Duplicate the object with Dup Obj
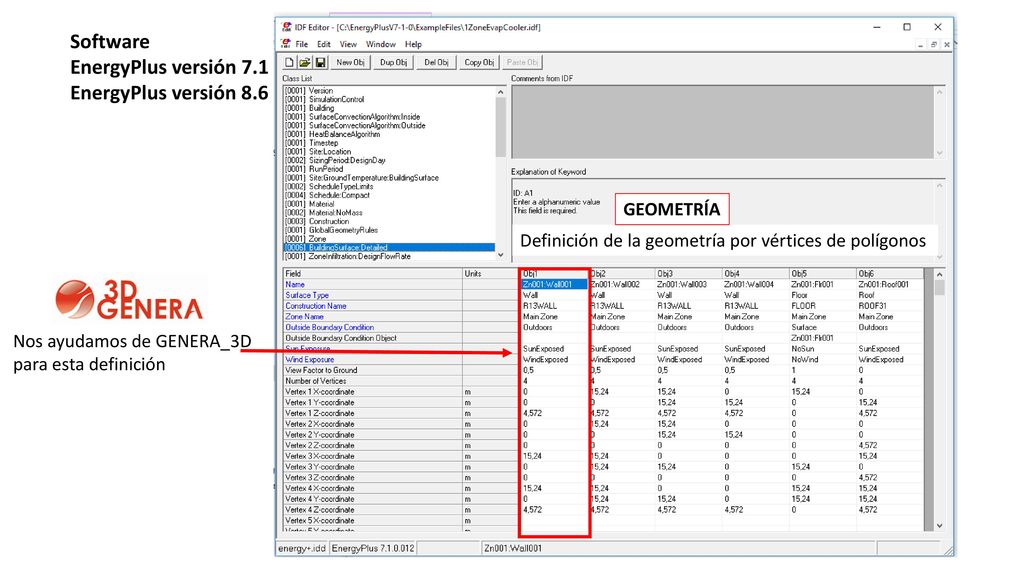The height and width of the screenshot is (576, 1024). tap(393, 62)
